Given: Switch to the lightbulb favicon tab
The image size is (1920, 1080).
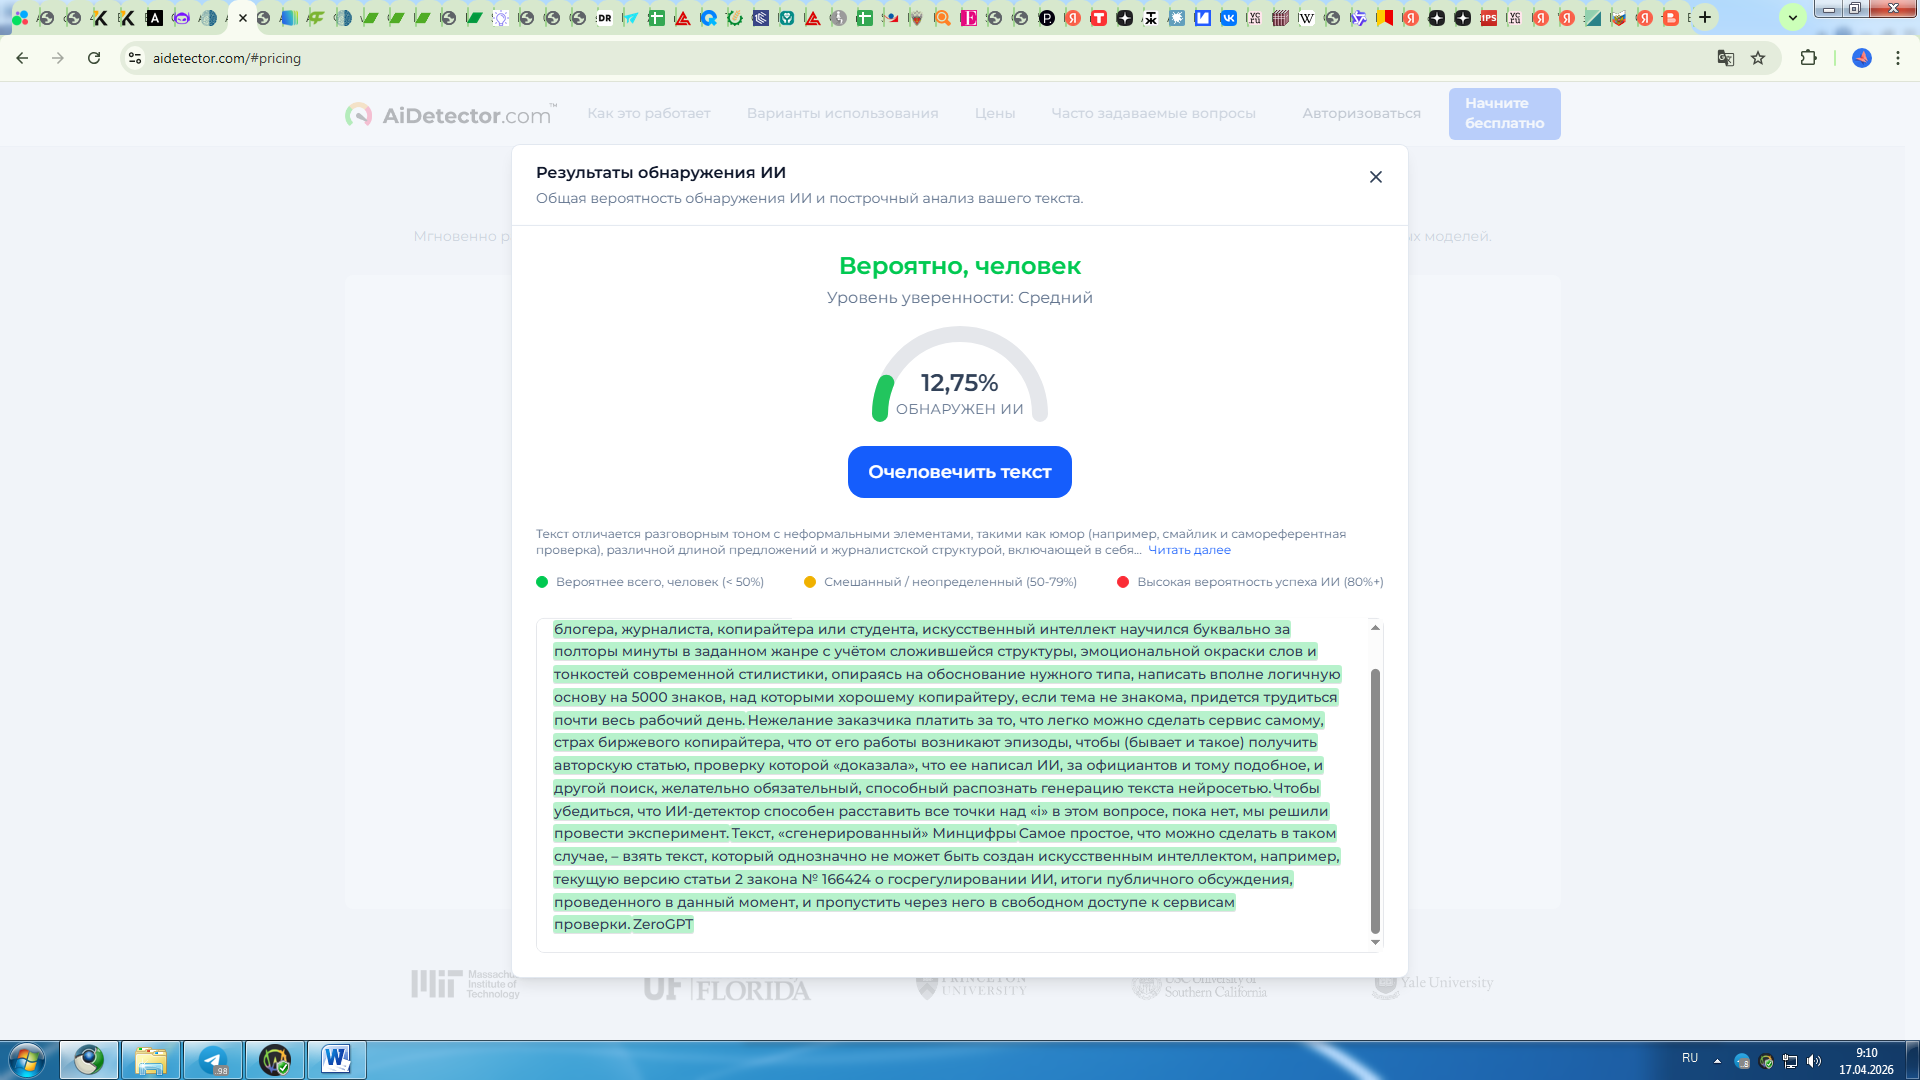Looking at the screenshot, I should pyautogui.click(x=500, y=18).
